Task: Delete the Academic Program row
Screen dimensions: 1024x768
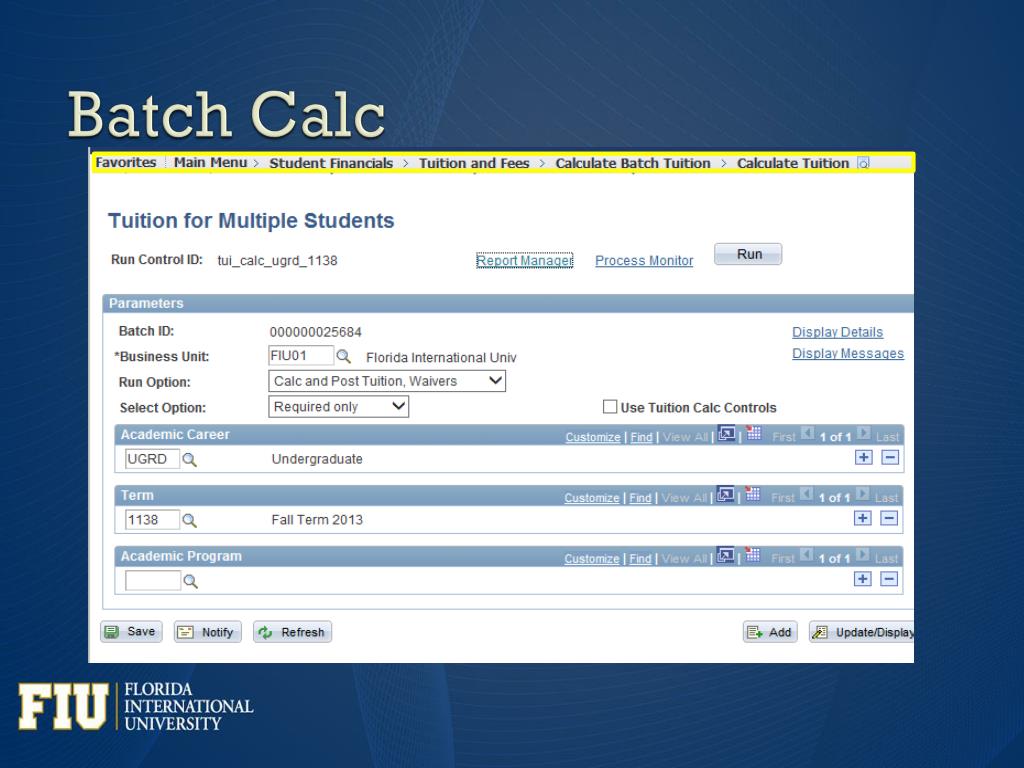Action: click(x=889, y=579)
